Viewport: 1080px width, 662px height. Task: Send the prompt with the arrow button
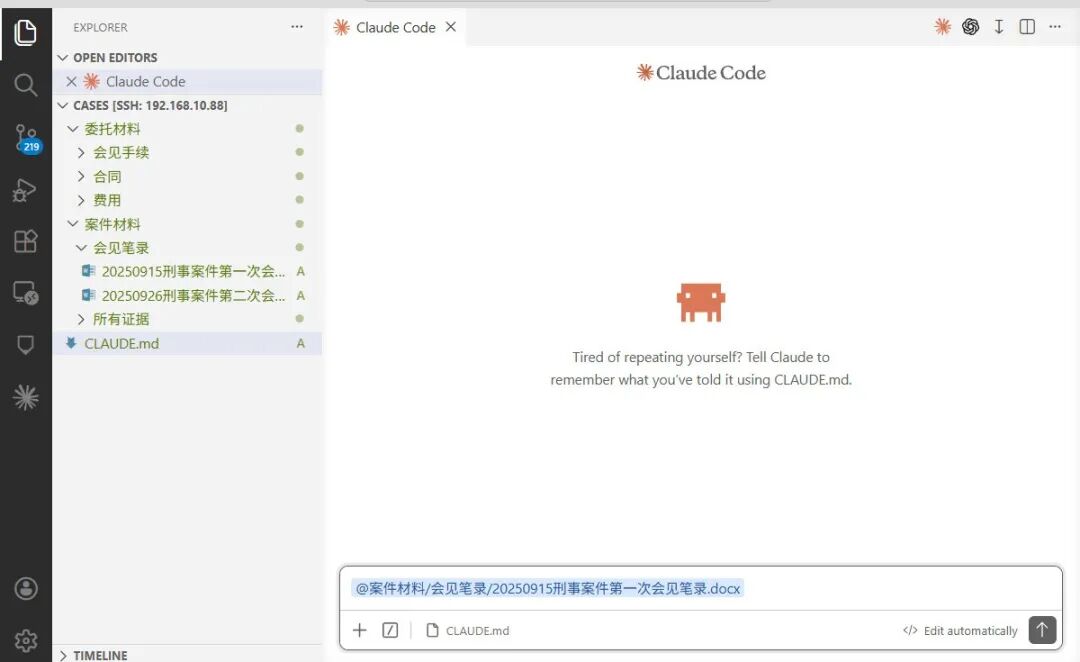(1042, 630)
